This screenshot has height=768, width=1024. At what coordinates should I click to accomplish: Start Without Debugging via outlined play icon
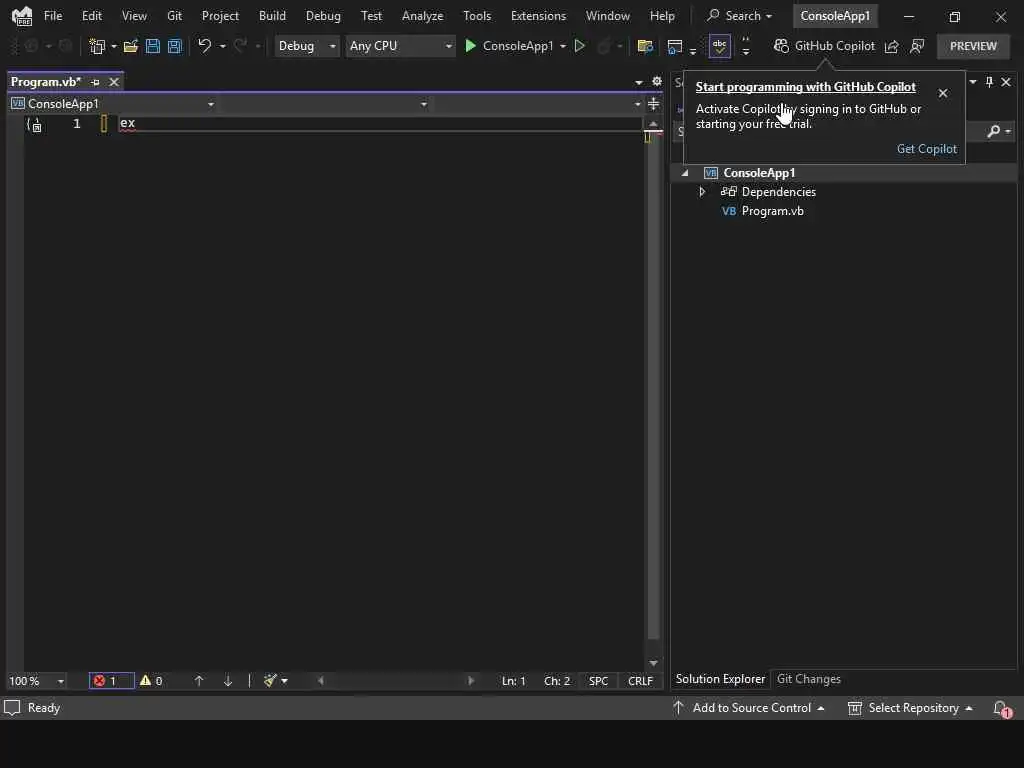coord(579,46)
